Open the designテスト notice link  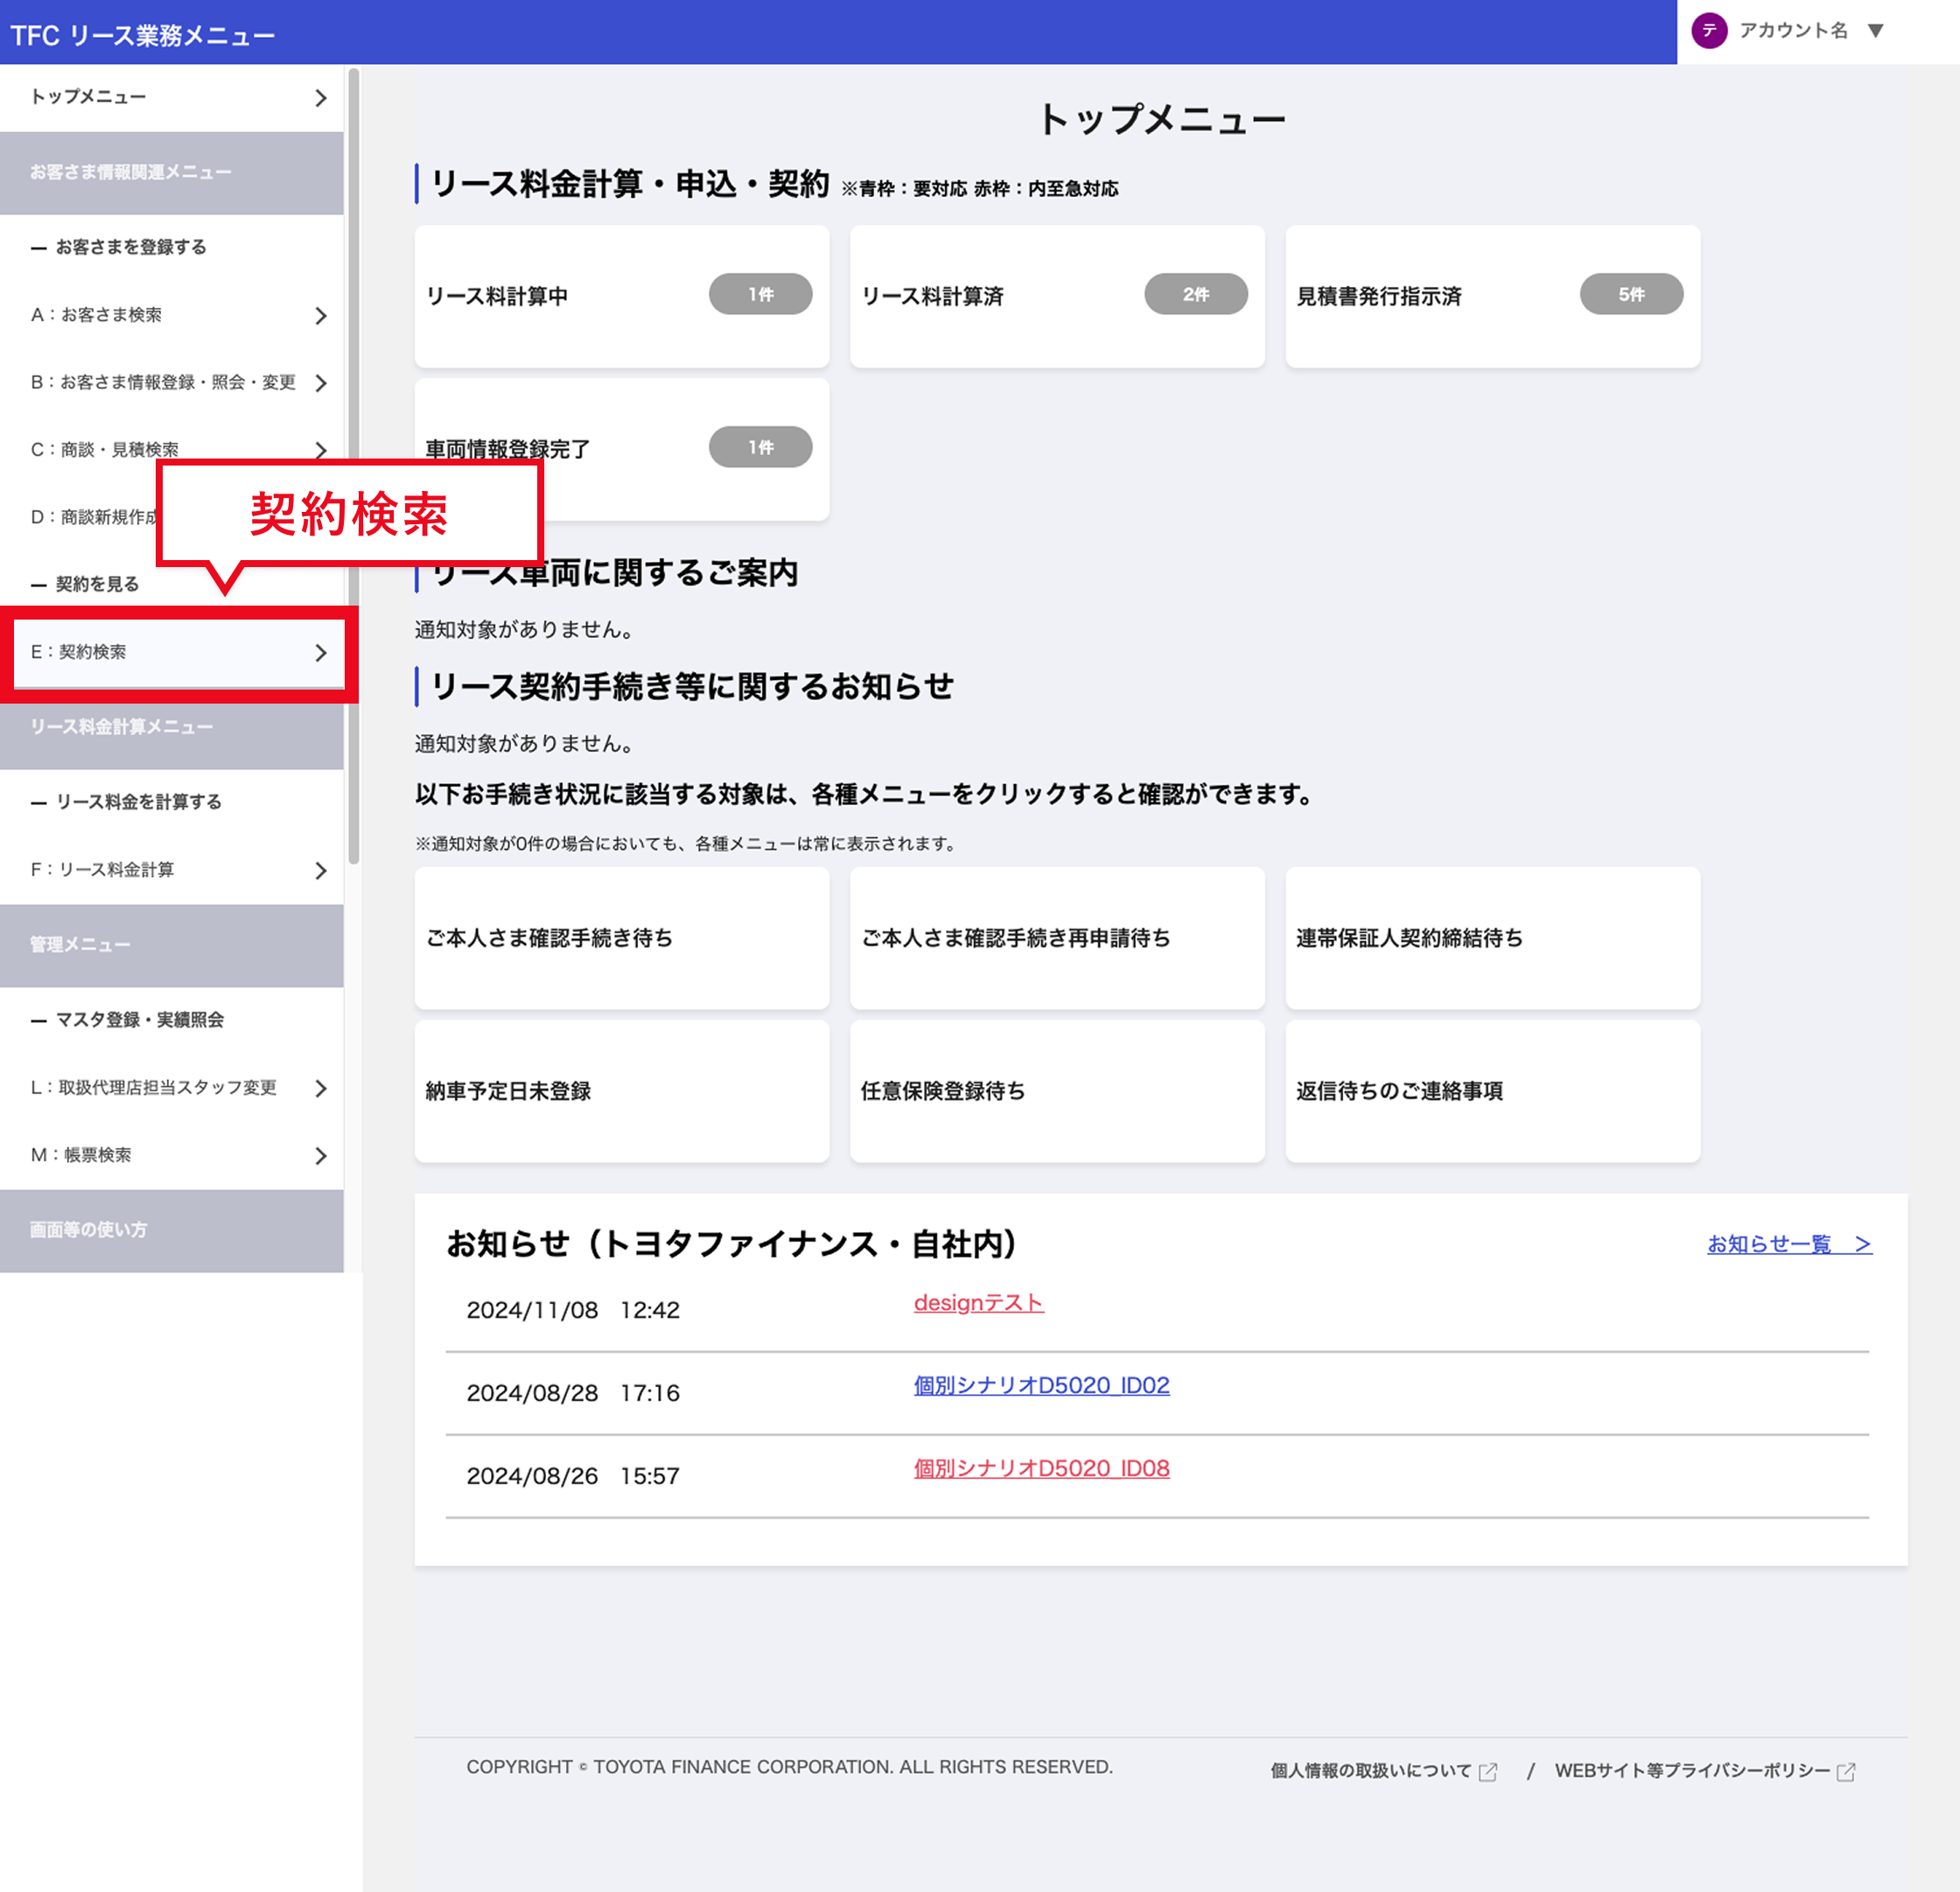click(x=978, y=1303)
